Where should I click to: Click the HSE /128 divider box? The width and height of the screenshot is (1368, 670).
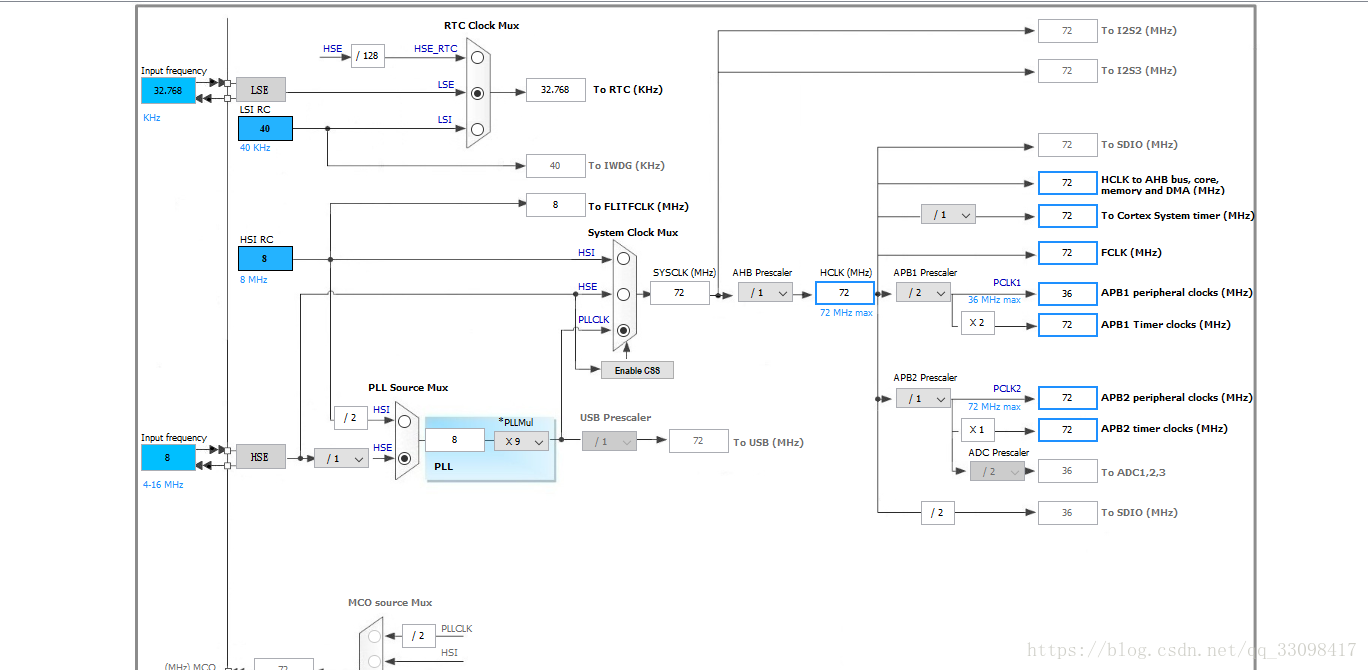367,56
